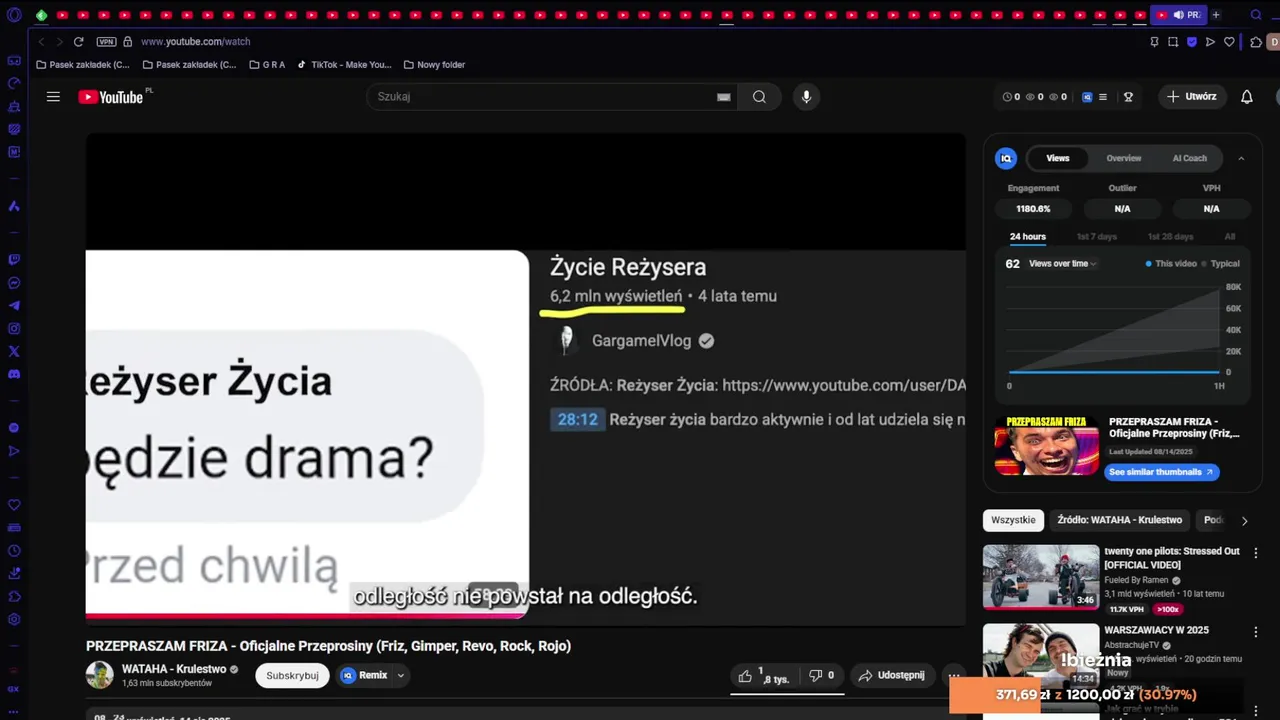This screenshot has width=1280, height=720.
Task: Seek using the red video progress bar
Action: click(306, 616)
